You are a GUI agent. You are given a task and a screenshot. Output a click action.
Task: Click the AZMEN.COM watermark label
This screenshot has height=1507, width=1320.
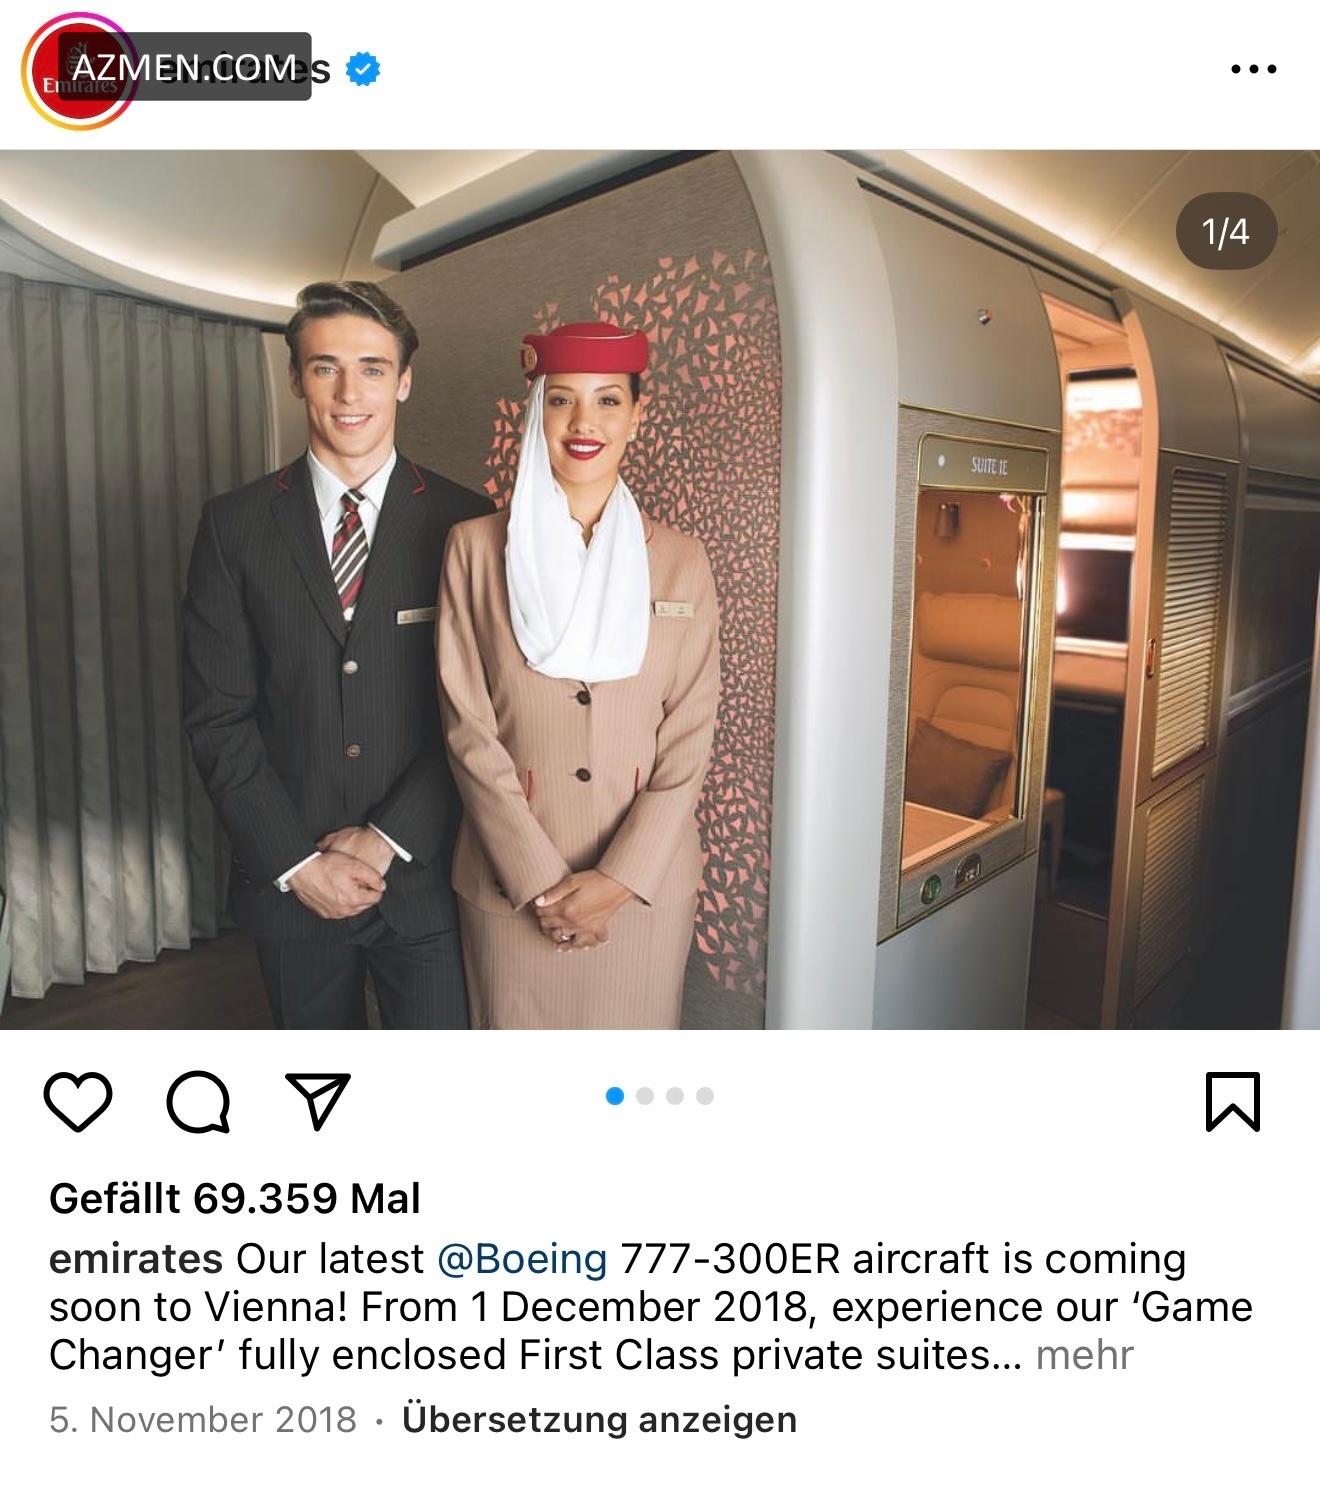point(185,67)
